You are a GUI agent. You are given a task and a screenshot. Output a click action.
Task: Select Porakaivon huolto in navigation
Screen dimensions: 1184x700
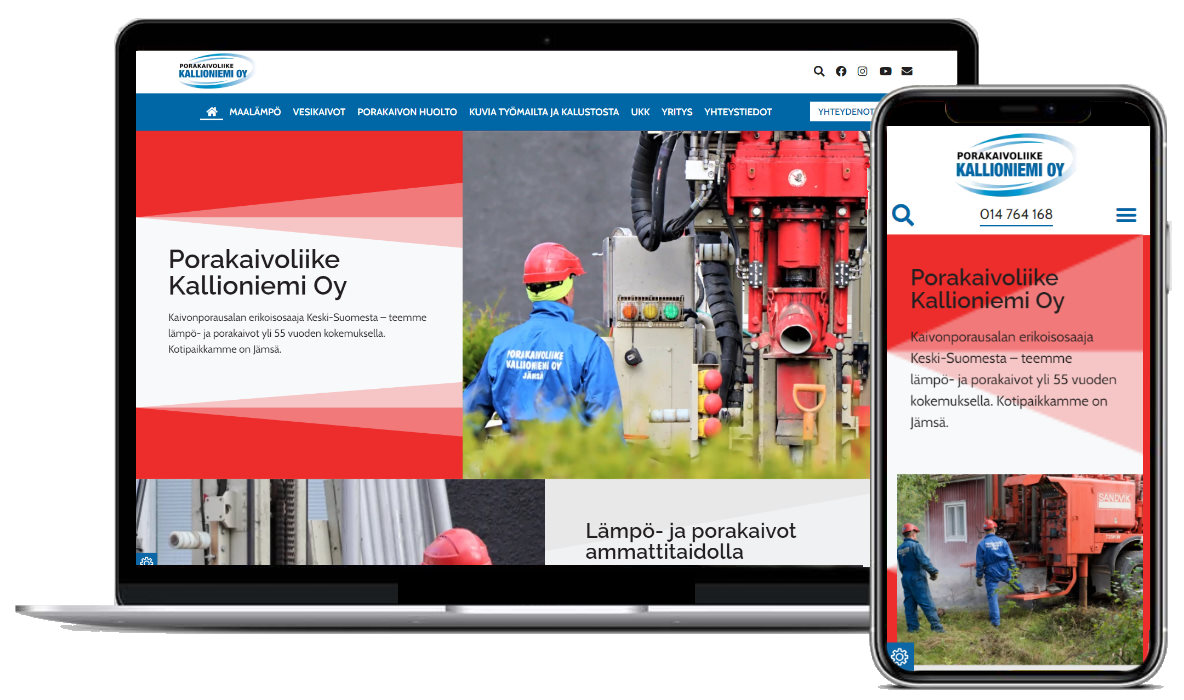(407, 112)
